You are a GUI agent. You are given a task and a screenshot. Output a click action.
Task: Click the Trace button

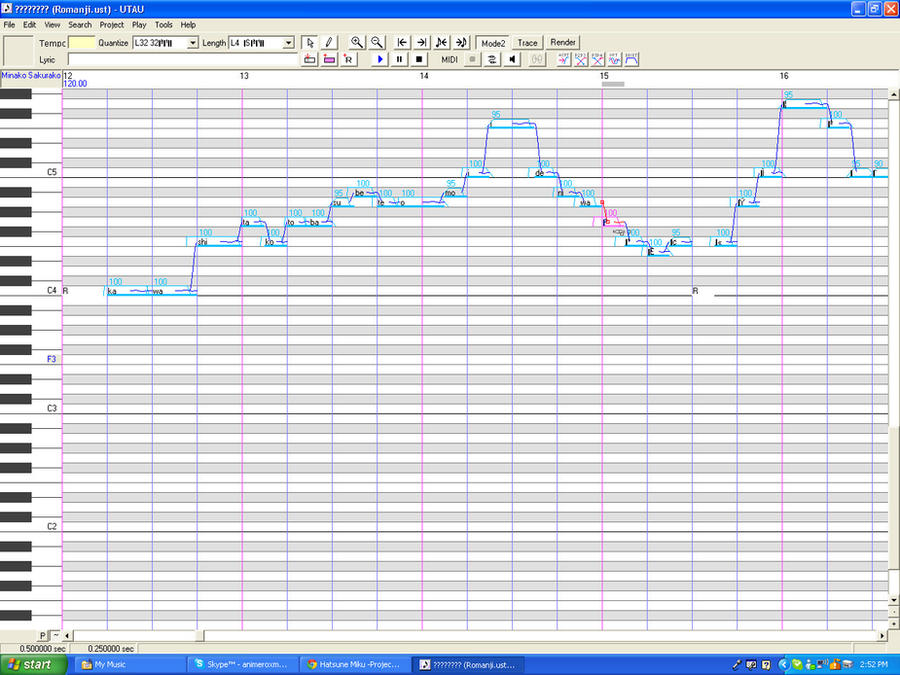527,43
